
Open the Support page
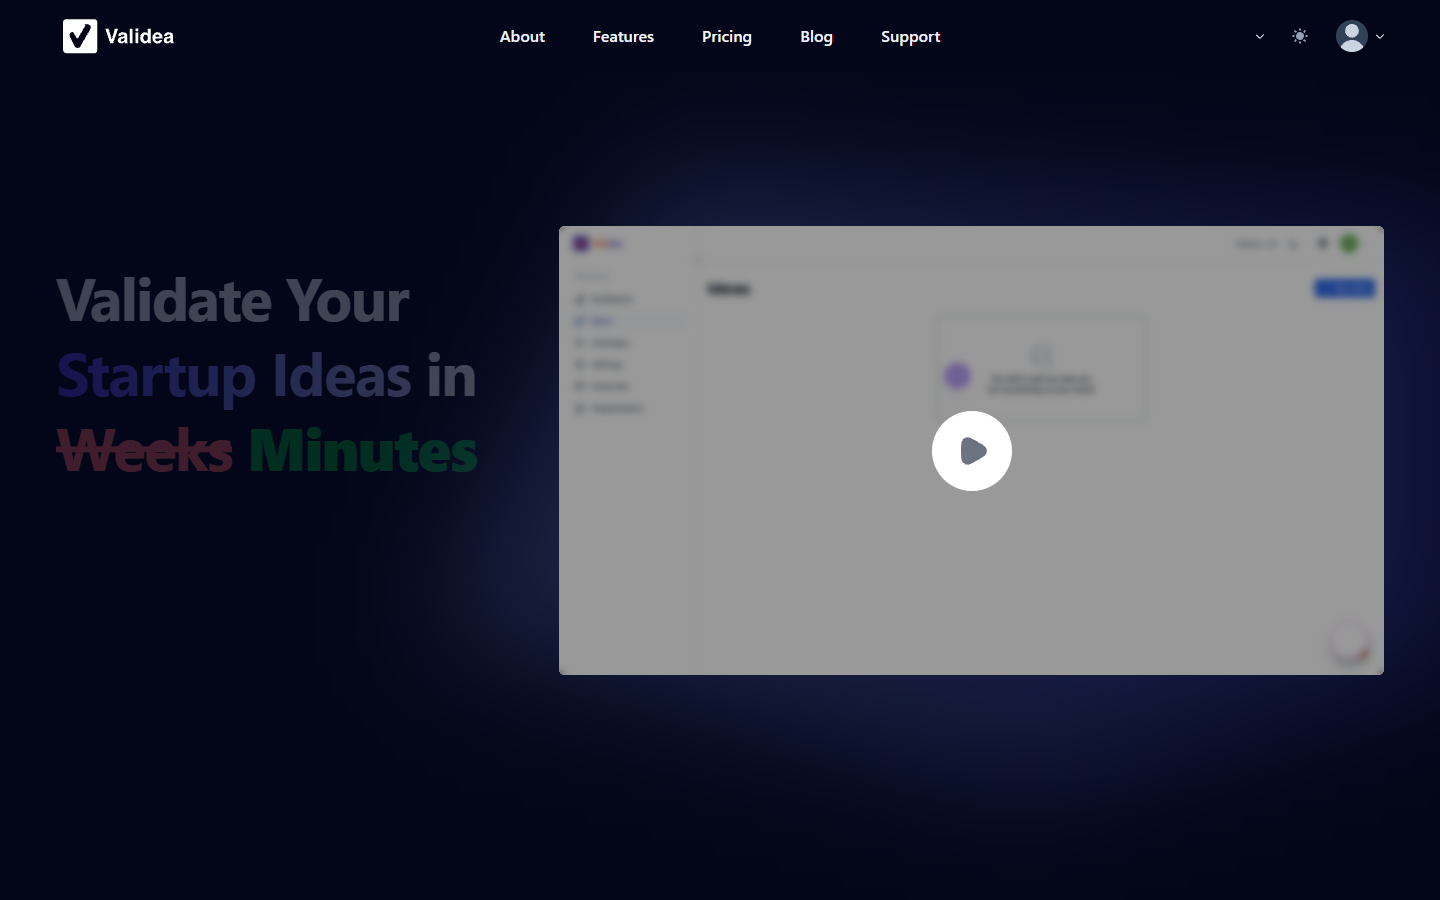coord(910,36)
